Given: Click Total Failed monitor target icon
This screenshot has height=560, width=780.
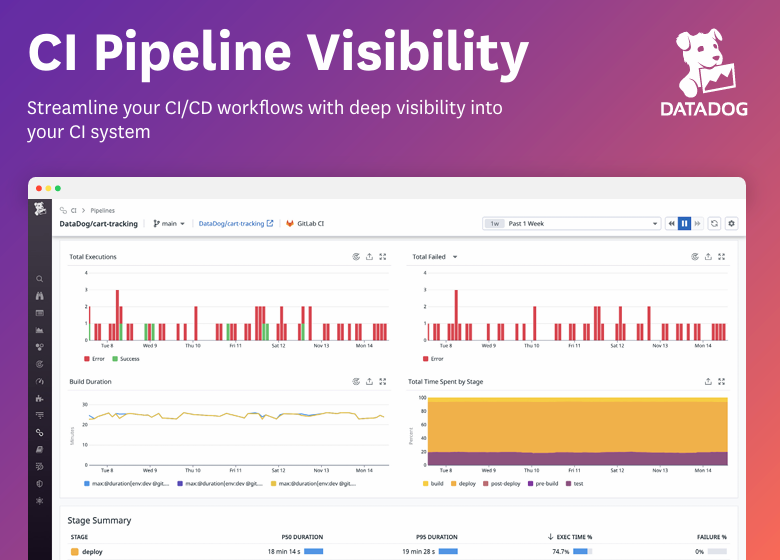Looking at the screenshot, I should (x=694, y=257).
